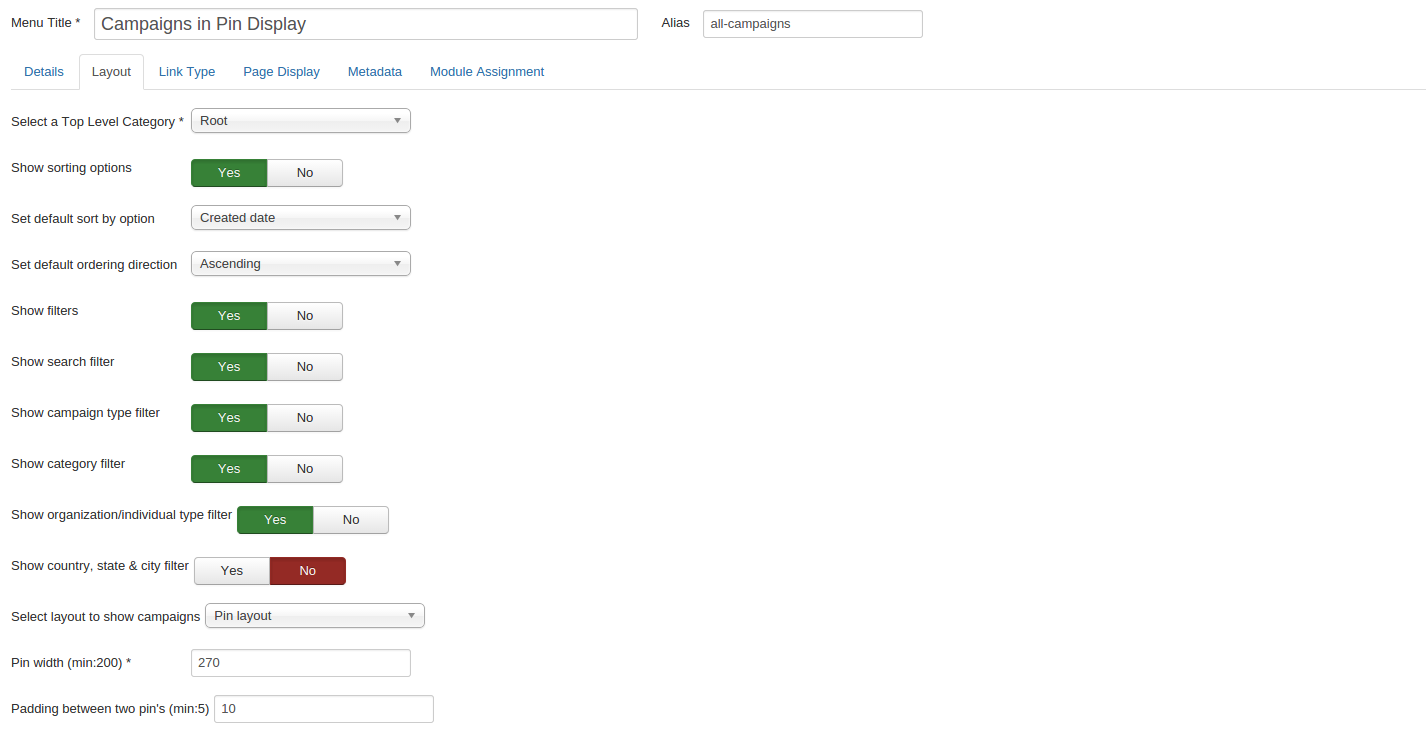This screenshot has height=738, width=1426.
Task: Open the Page Display tab
Action: point(281,72)
